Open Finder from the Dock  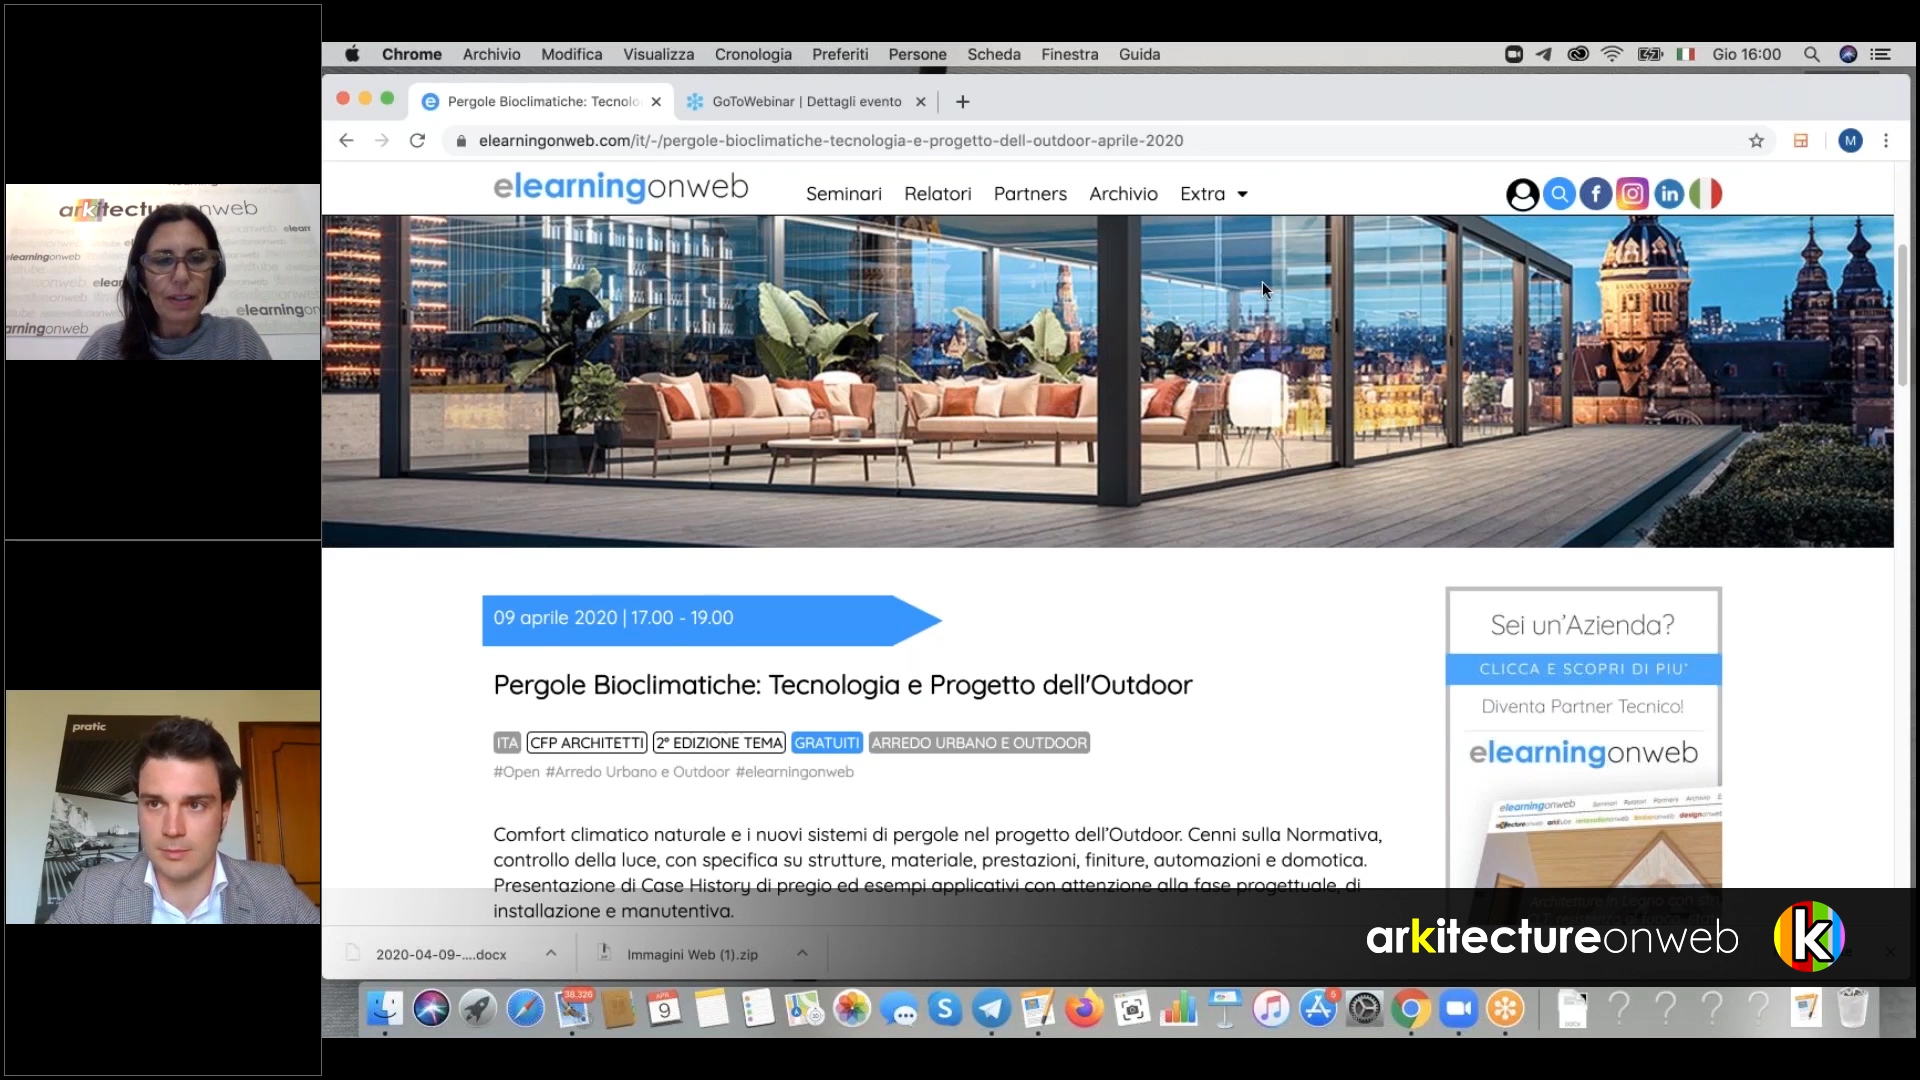pyautogui.click(x=384, y=1009)
